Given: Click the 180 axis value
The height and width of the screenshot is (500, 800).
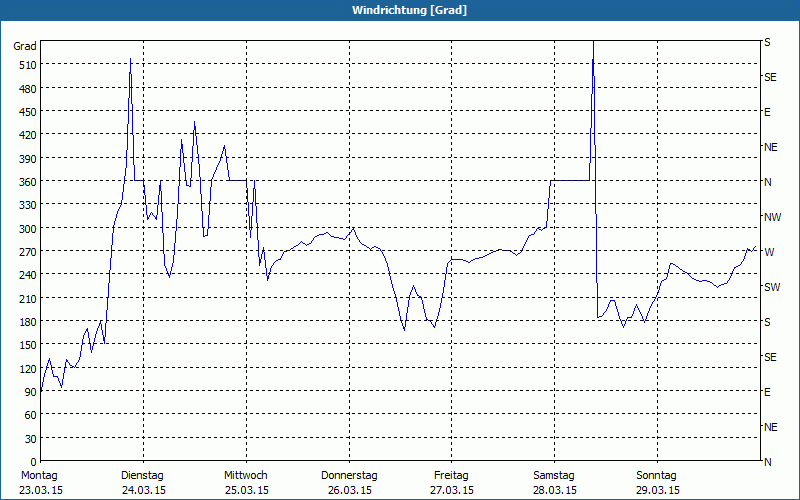Looking at the screenshot, I should click(28, 322).
